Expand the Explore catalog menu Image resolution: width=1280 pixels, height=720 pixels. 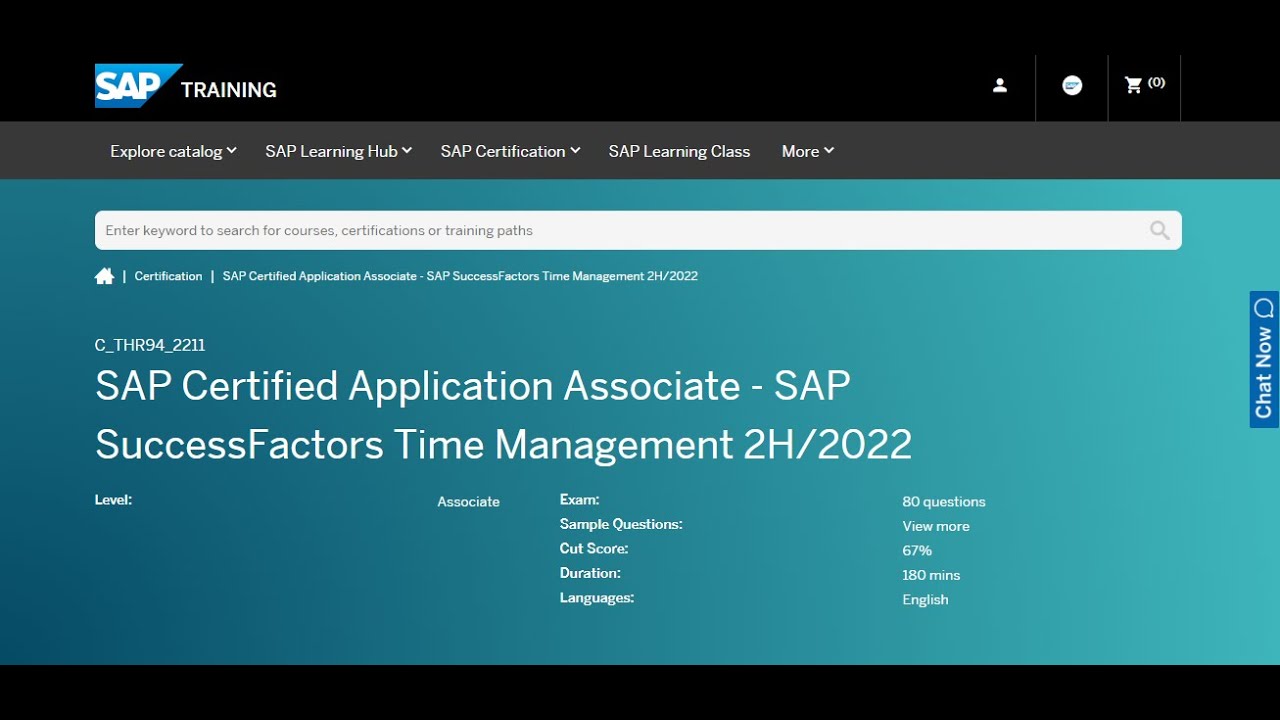(173, 151)
